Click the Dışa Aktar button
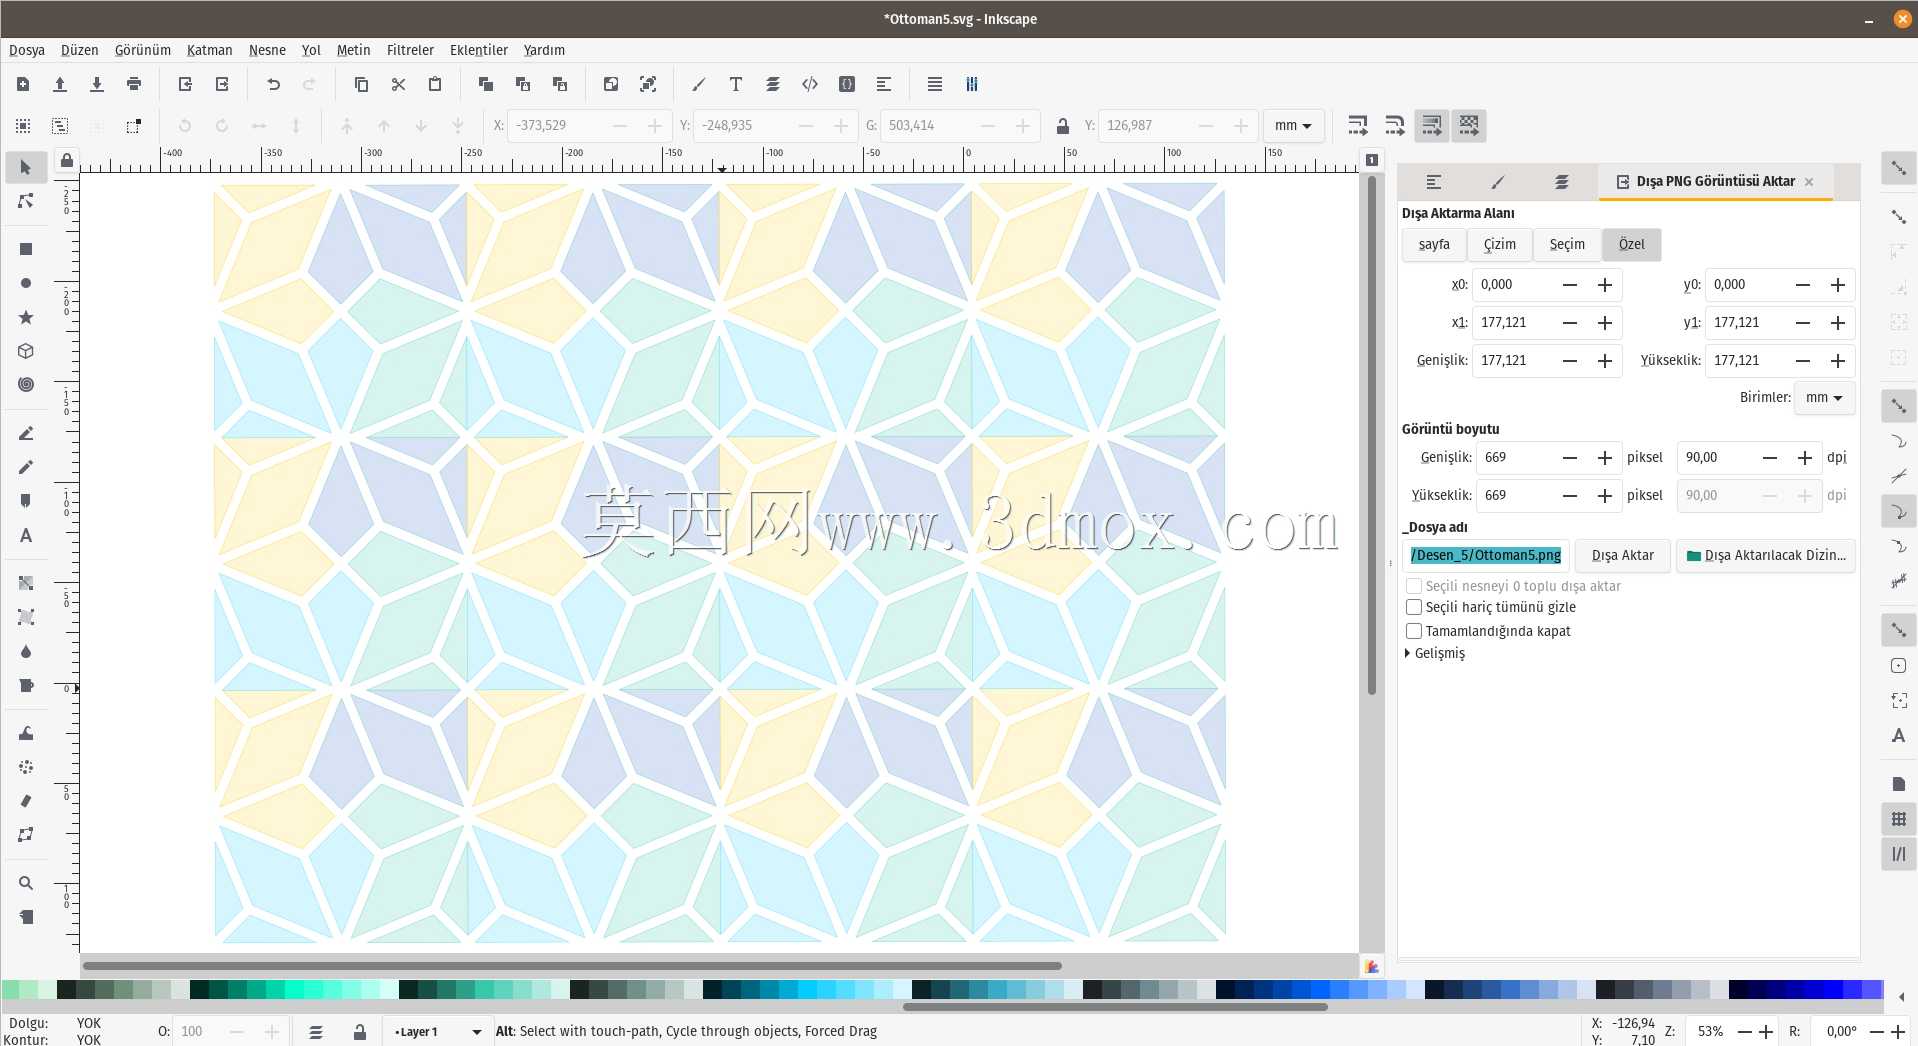 [x=1622, y=555]
